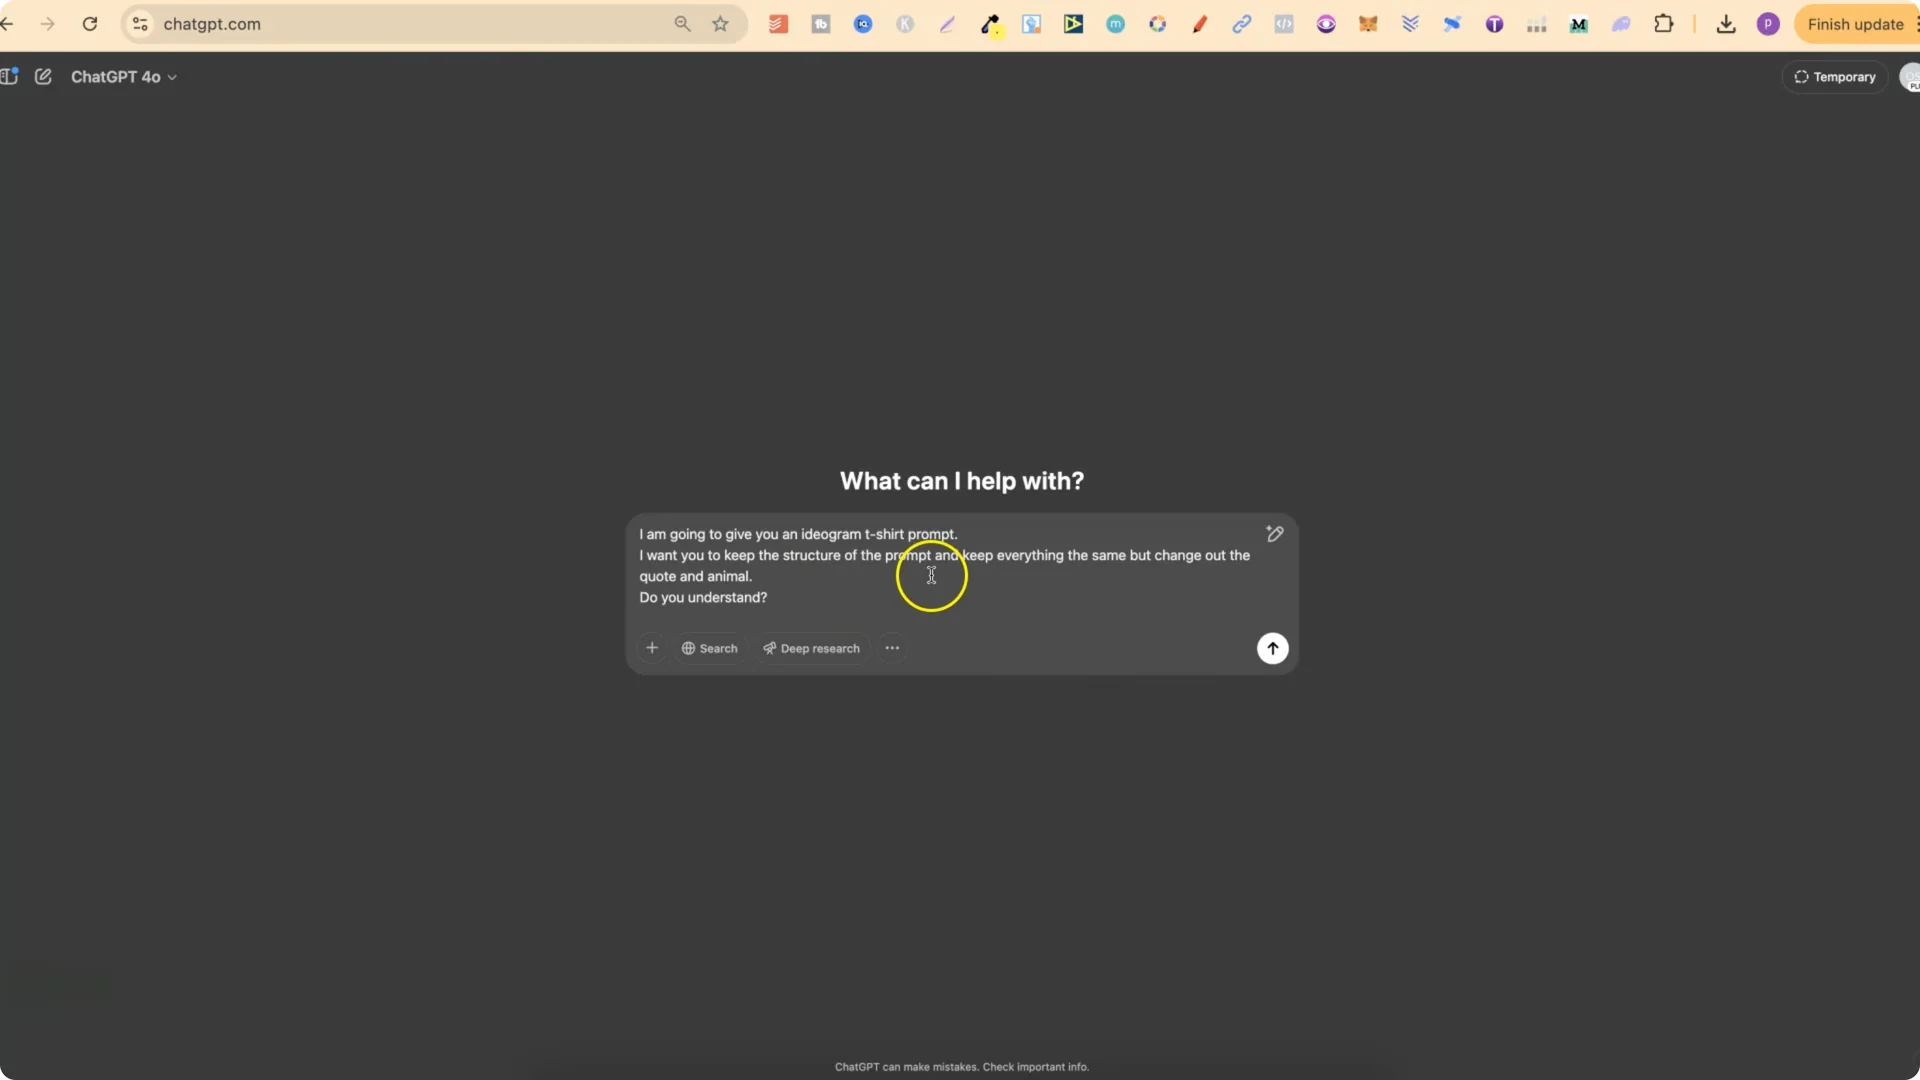1920x1080 pixels.
Task: Click the edit-prompt pencil icon in the composer
Action: 1274,534
